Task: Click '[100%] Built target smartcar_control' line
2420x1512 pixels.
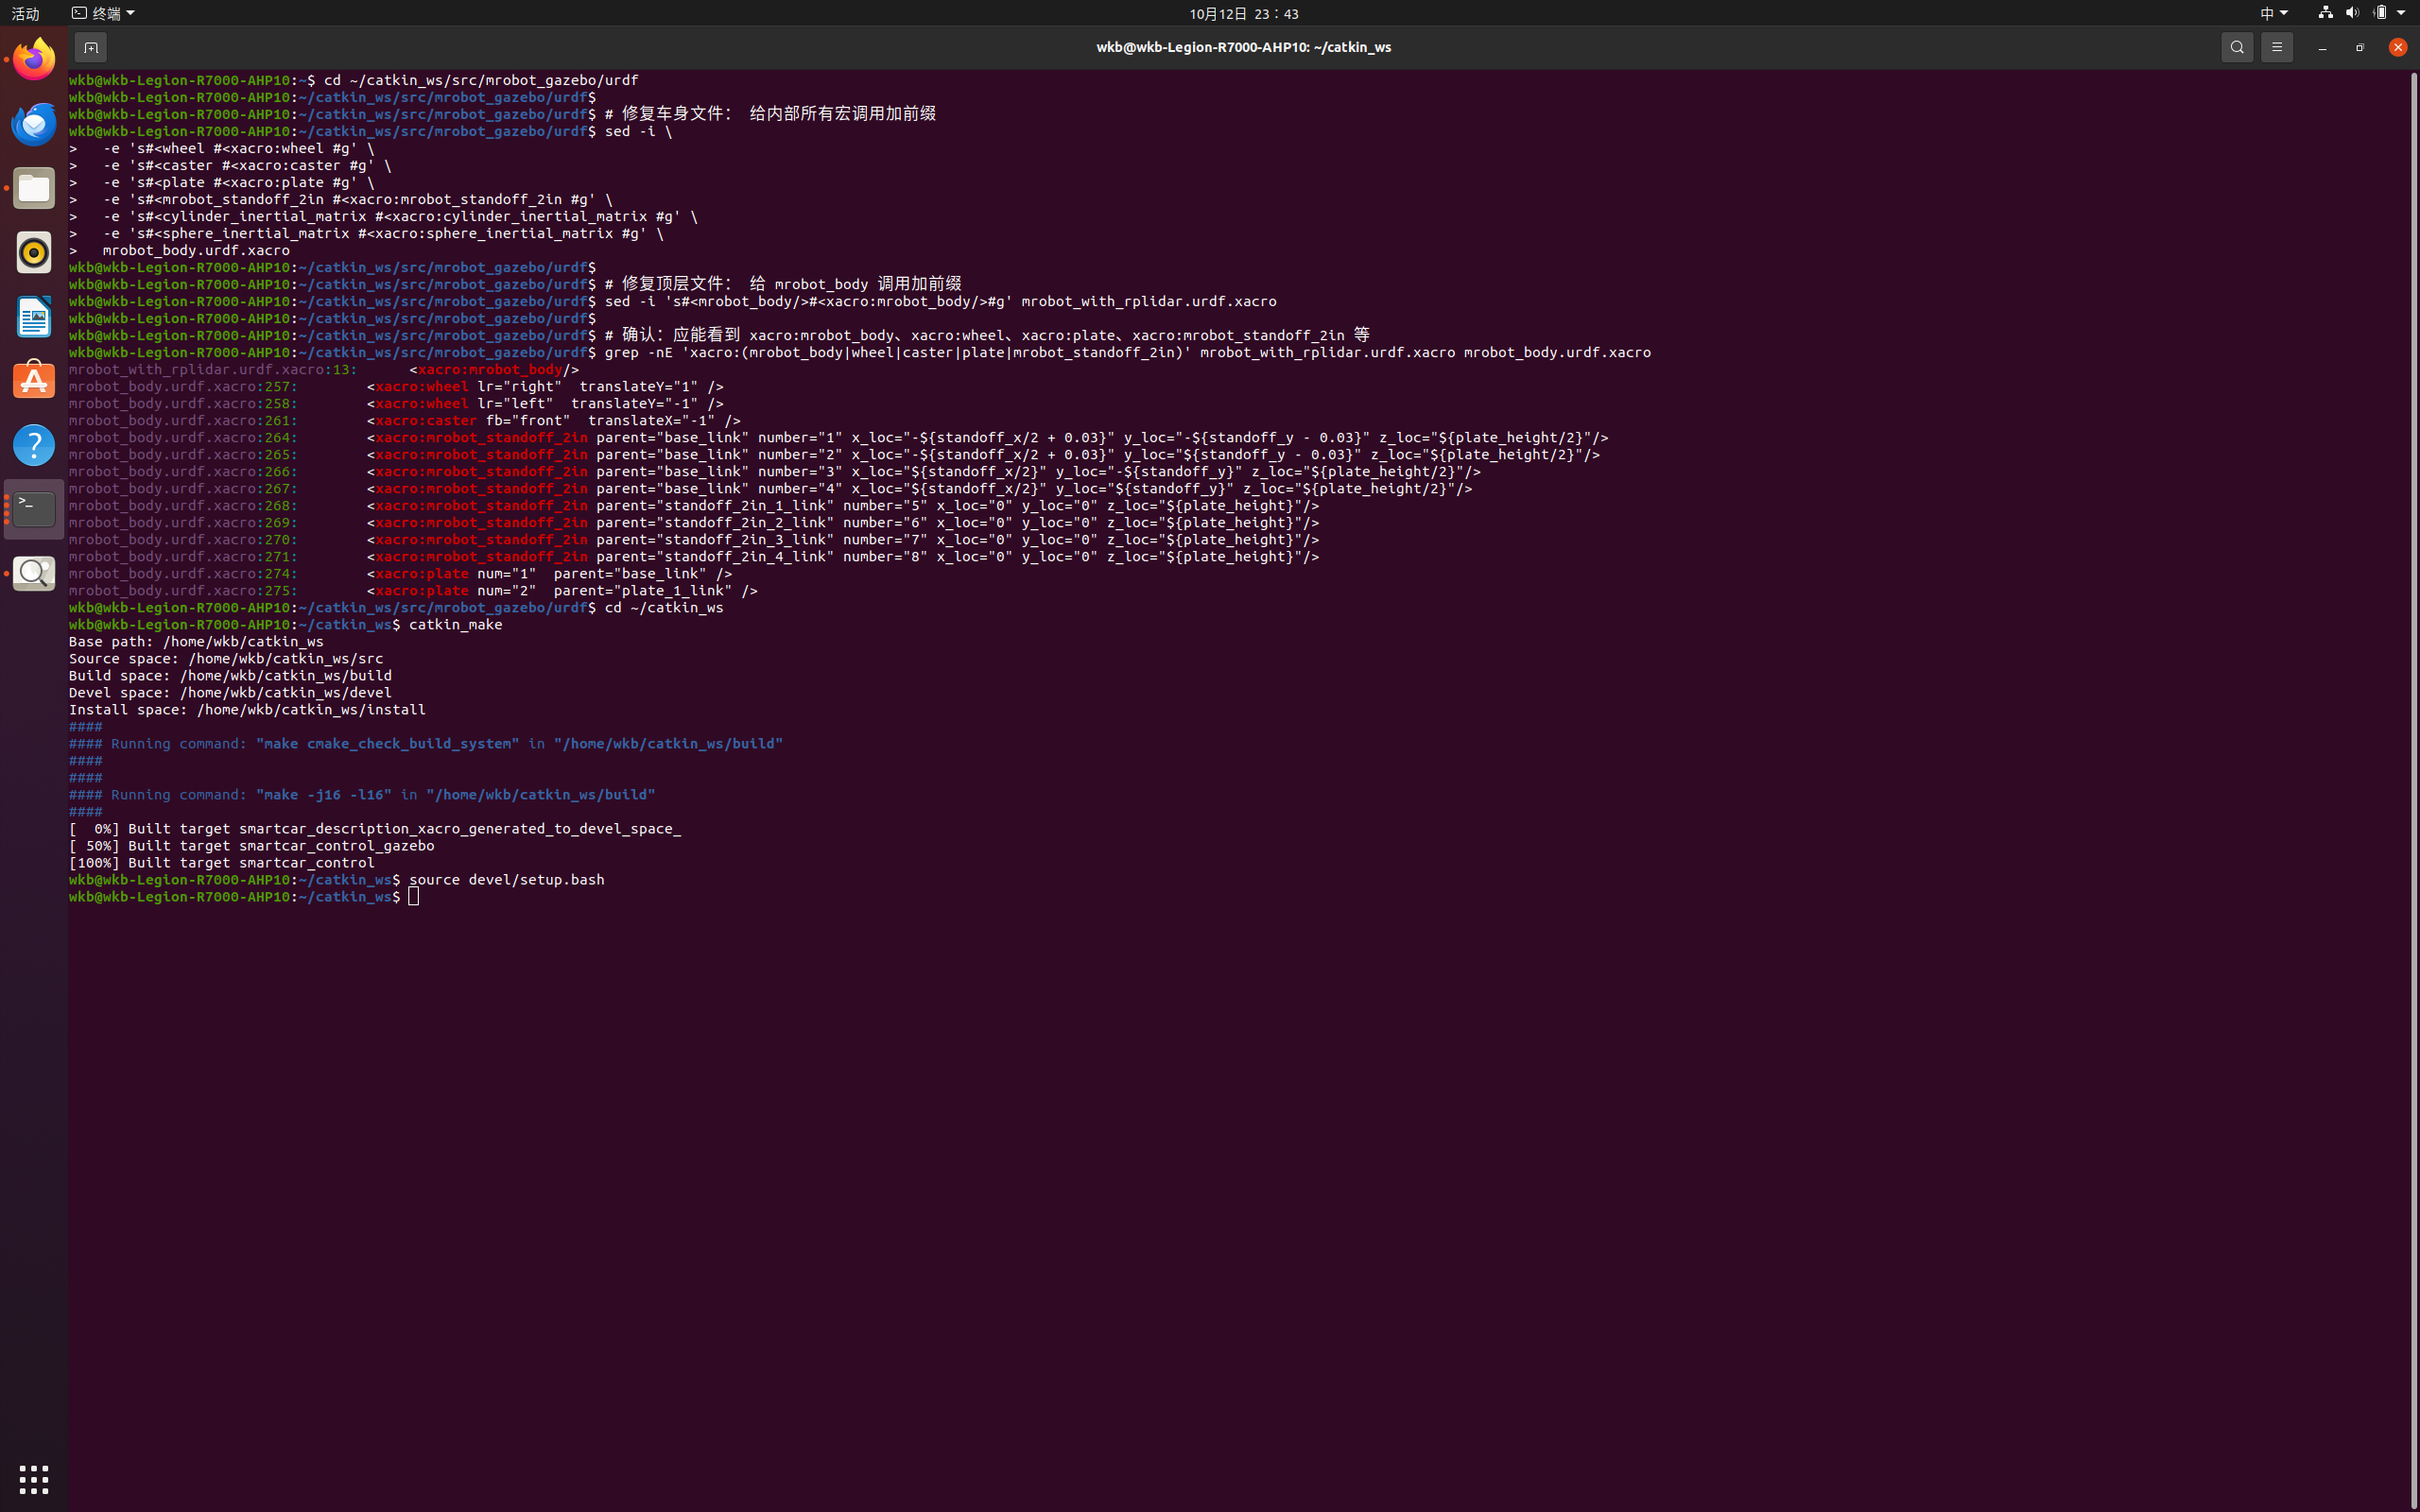Action: point(221,863)
